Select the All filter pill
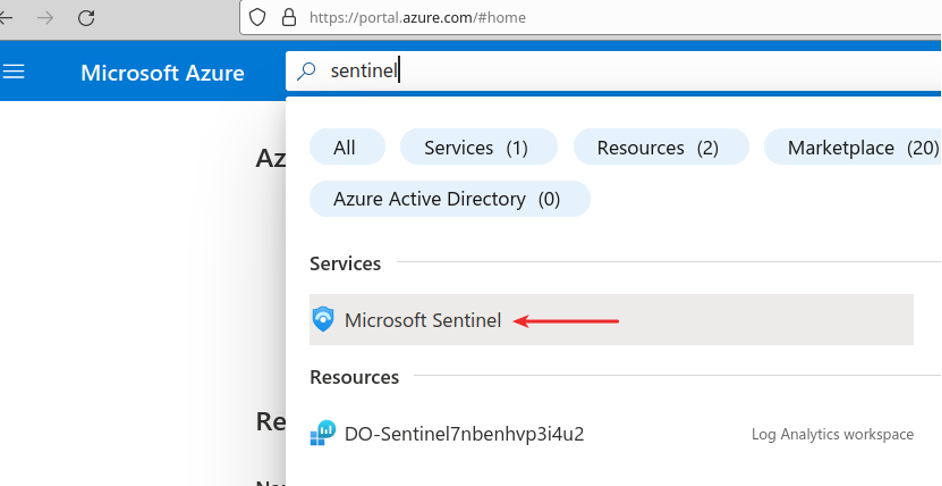This screenshot has height=486, width=942. 345,147
